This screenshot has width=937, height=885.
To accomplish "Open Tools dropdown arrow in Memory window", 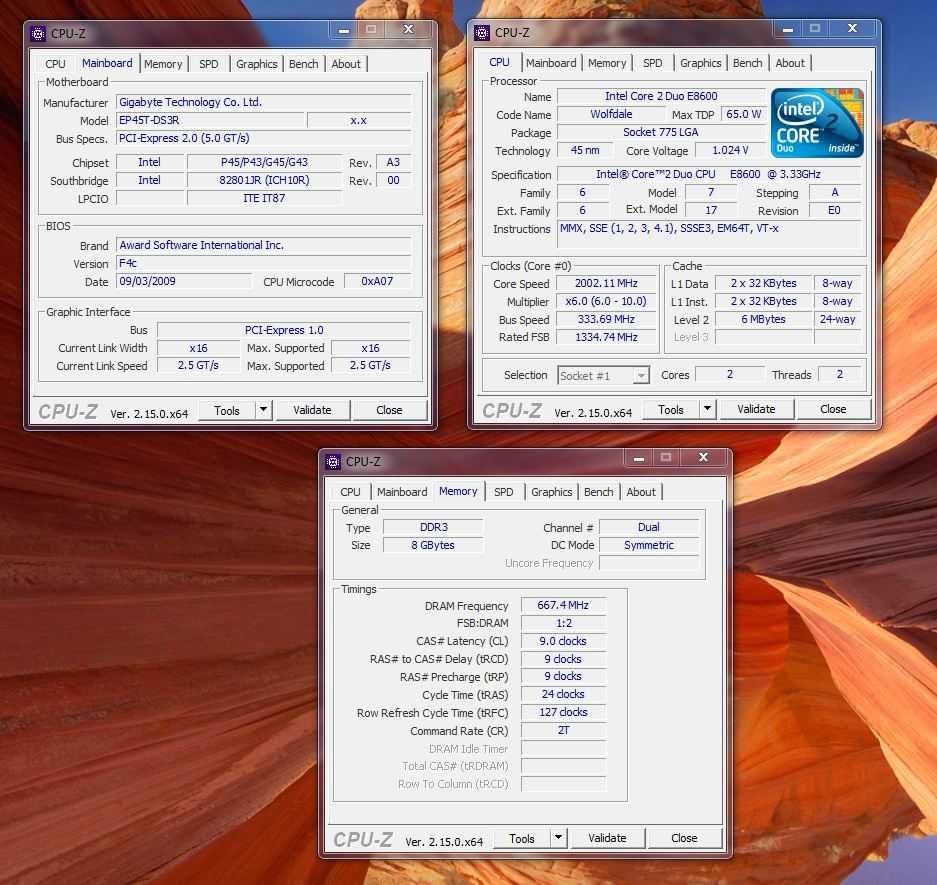I will pyautogui.click(x=558, y=838).
